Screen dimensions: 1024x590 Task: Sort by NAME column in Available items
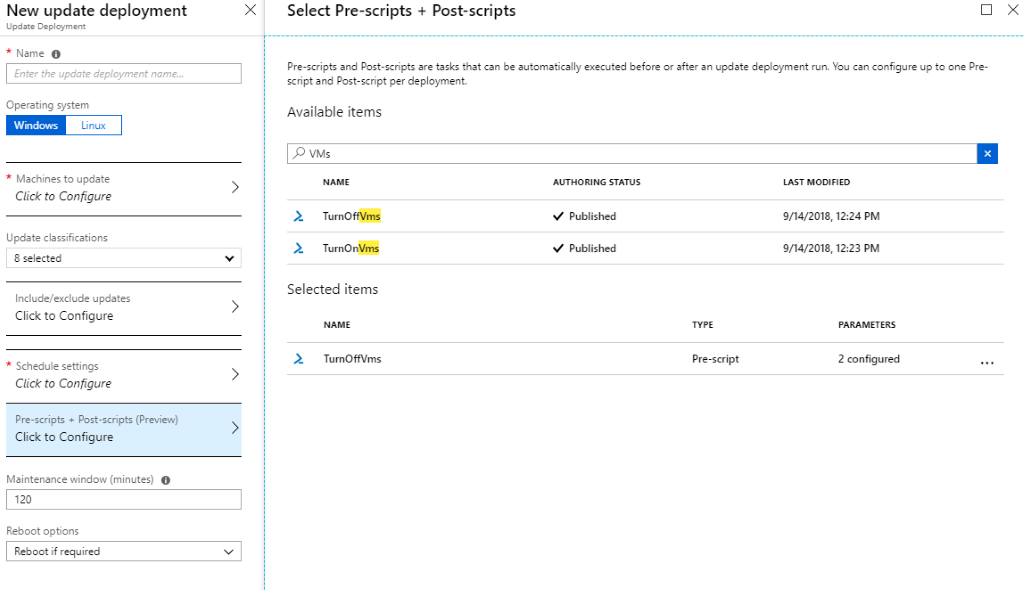pyautogui.click(x=336, y=182)
